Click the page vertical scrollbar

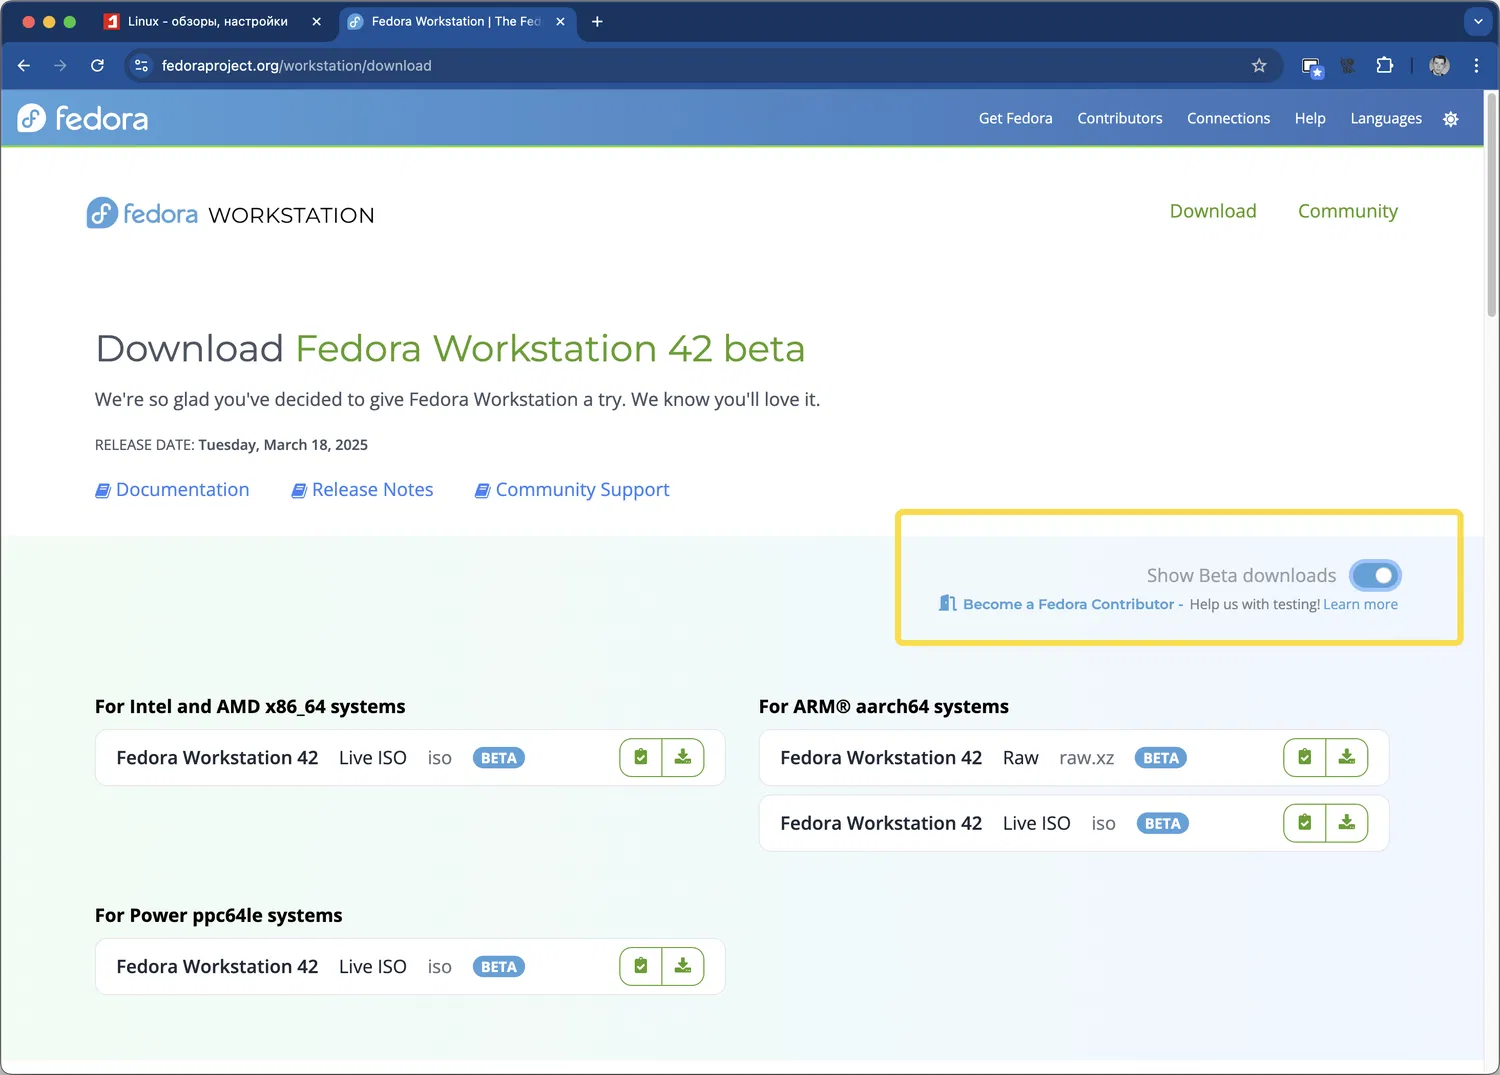pos(1492,205)
